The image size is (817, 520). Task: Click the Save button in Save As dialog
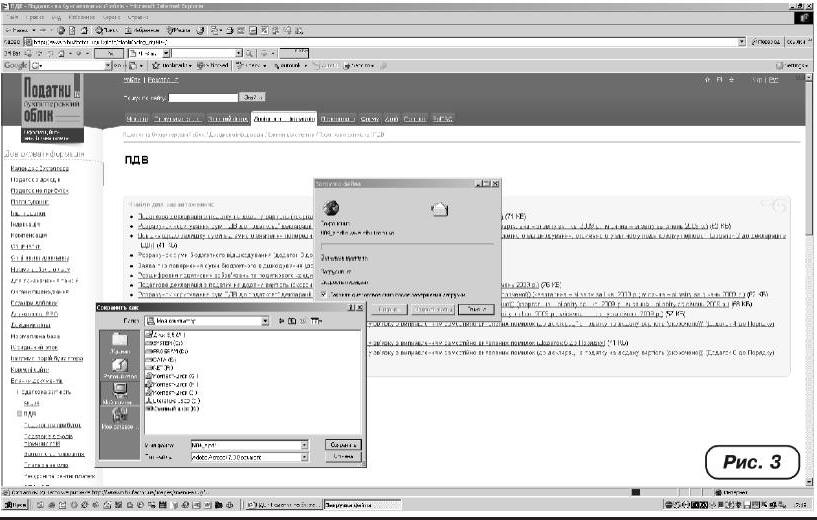point(343,443)
